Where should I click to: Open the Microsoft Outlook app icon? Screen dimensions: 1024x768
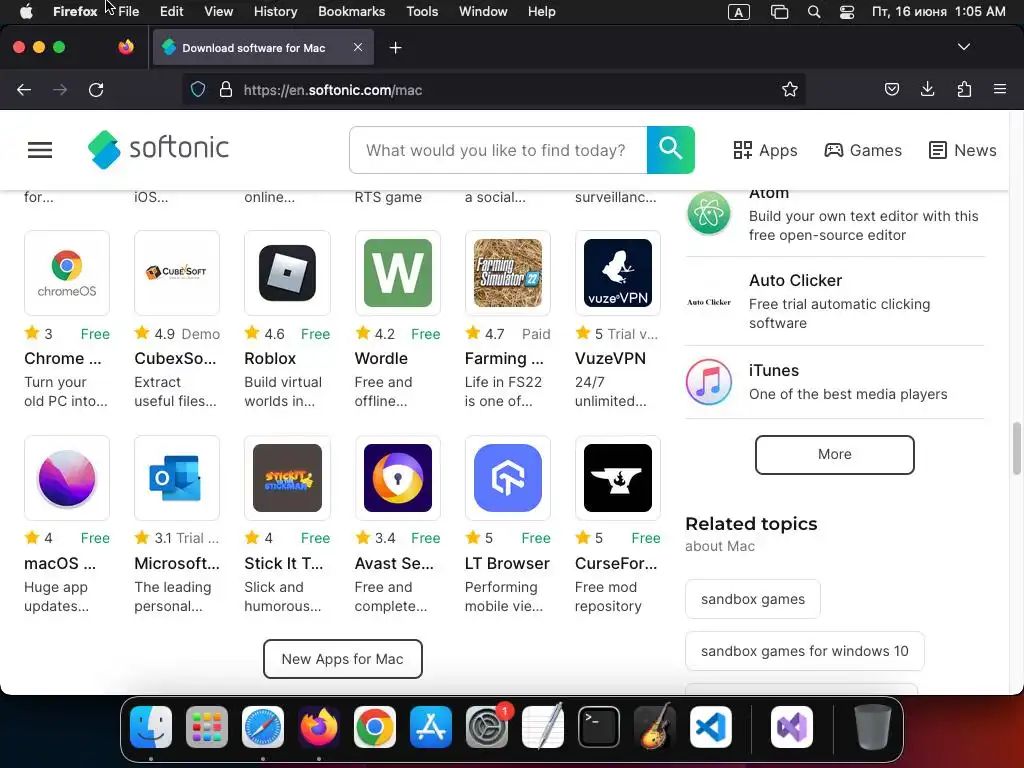point(177,478)
